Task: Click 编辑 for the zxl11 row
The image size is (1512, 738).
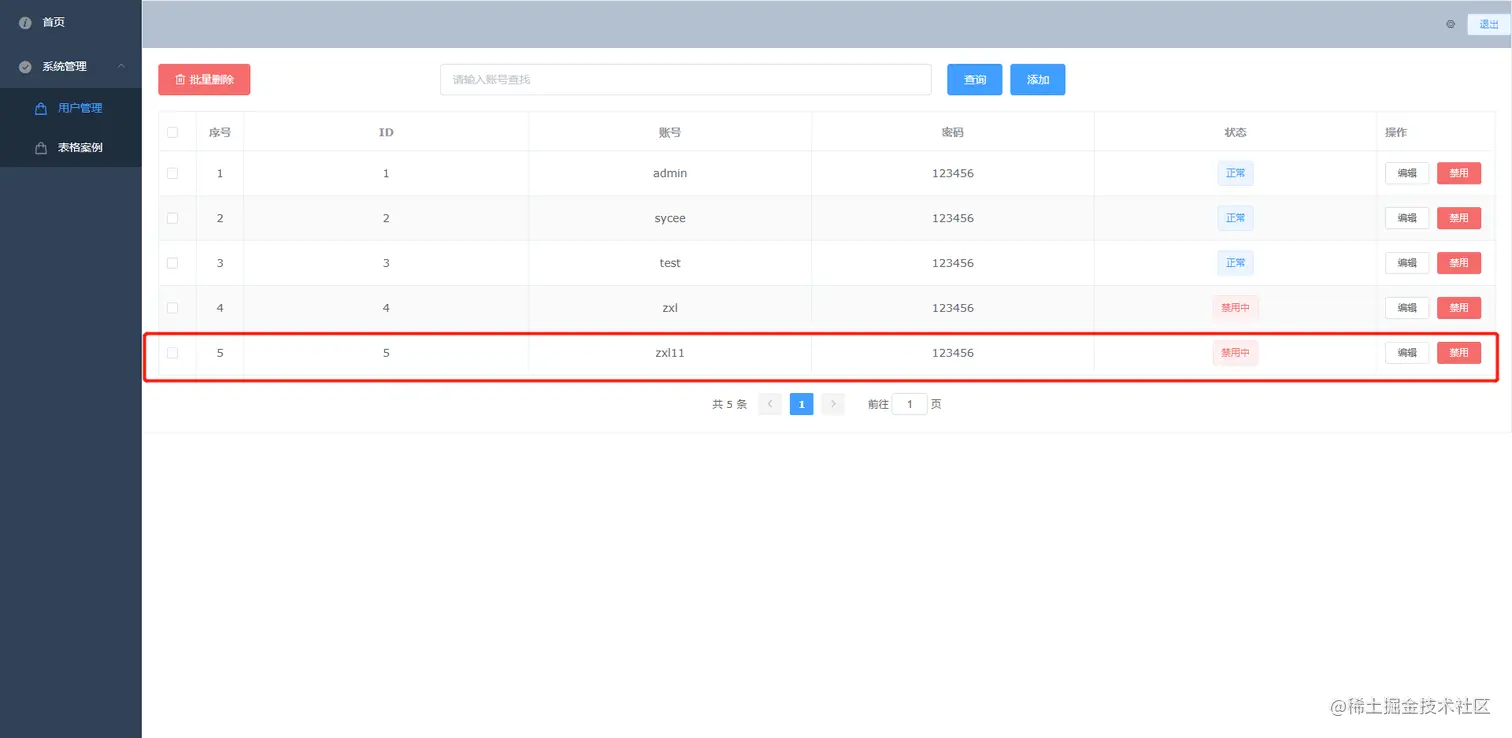Action: (1407, 353)
